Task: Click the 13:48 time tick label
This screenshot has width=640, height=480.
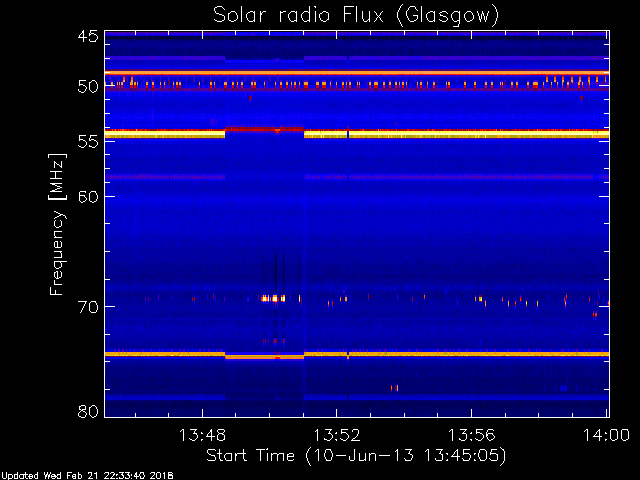Action: tap(202, 435)
